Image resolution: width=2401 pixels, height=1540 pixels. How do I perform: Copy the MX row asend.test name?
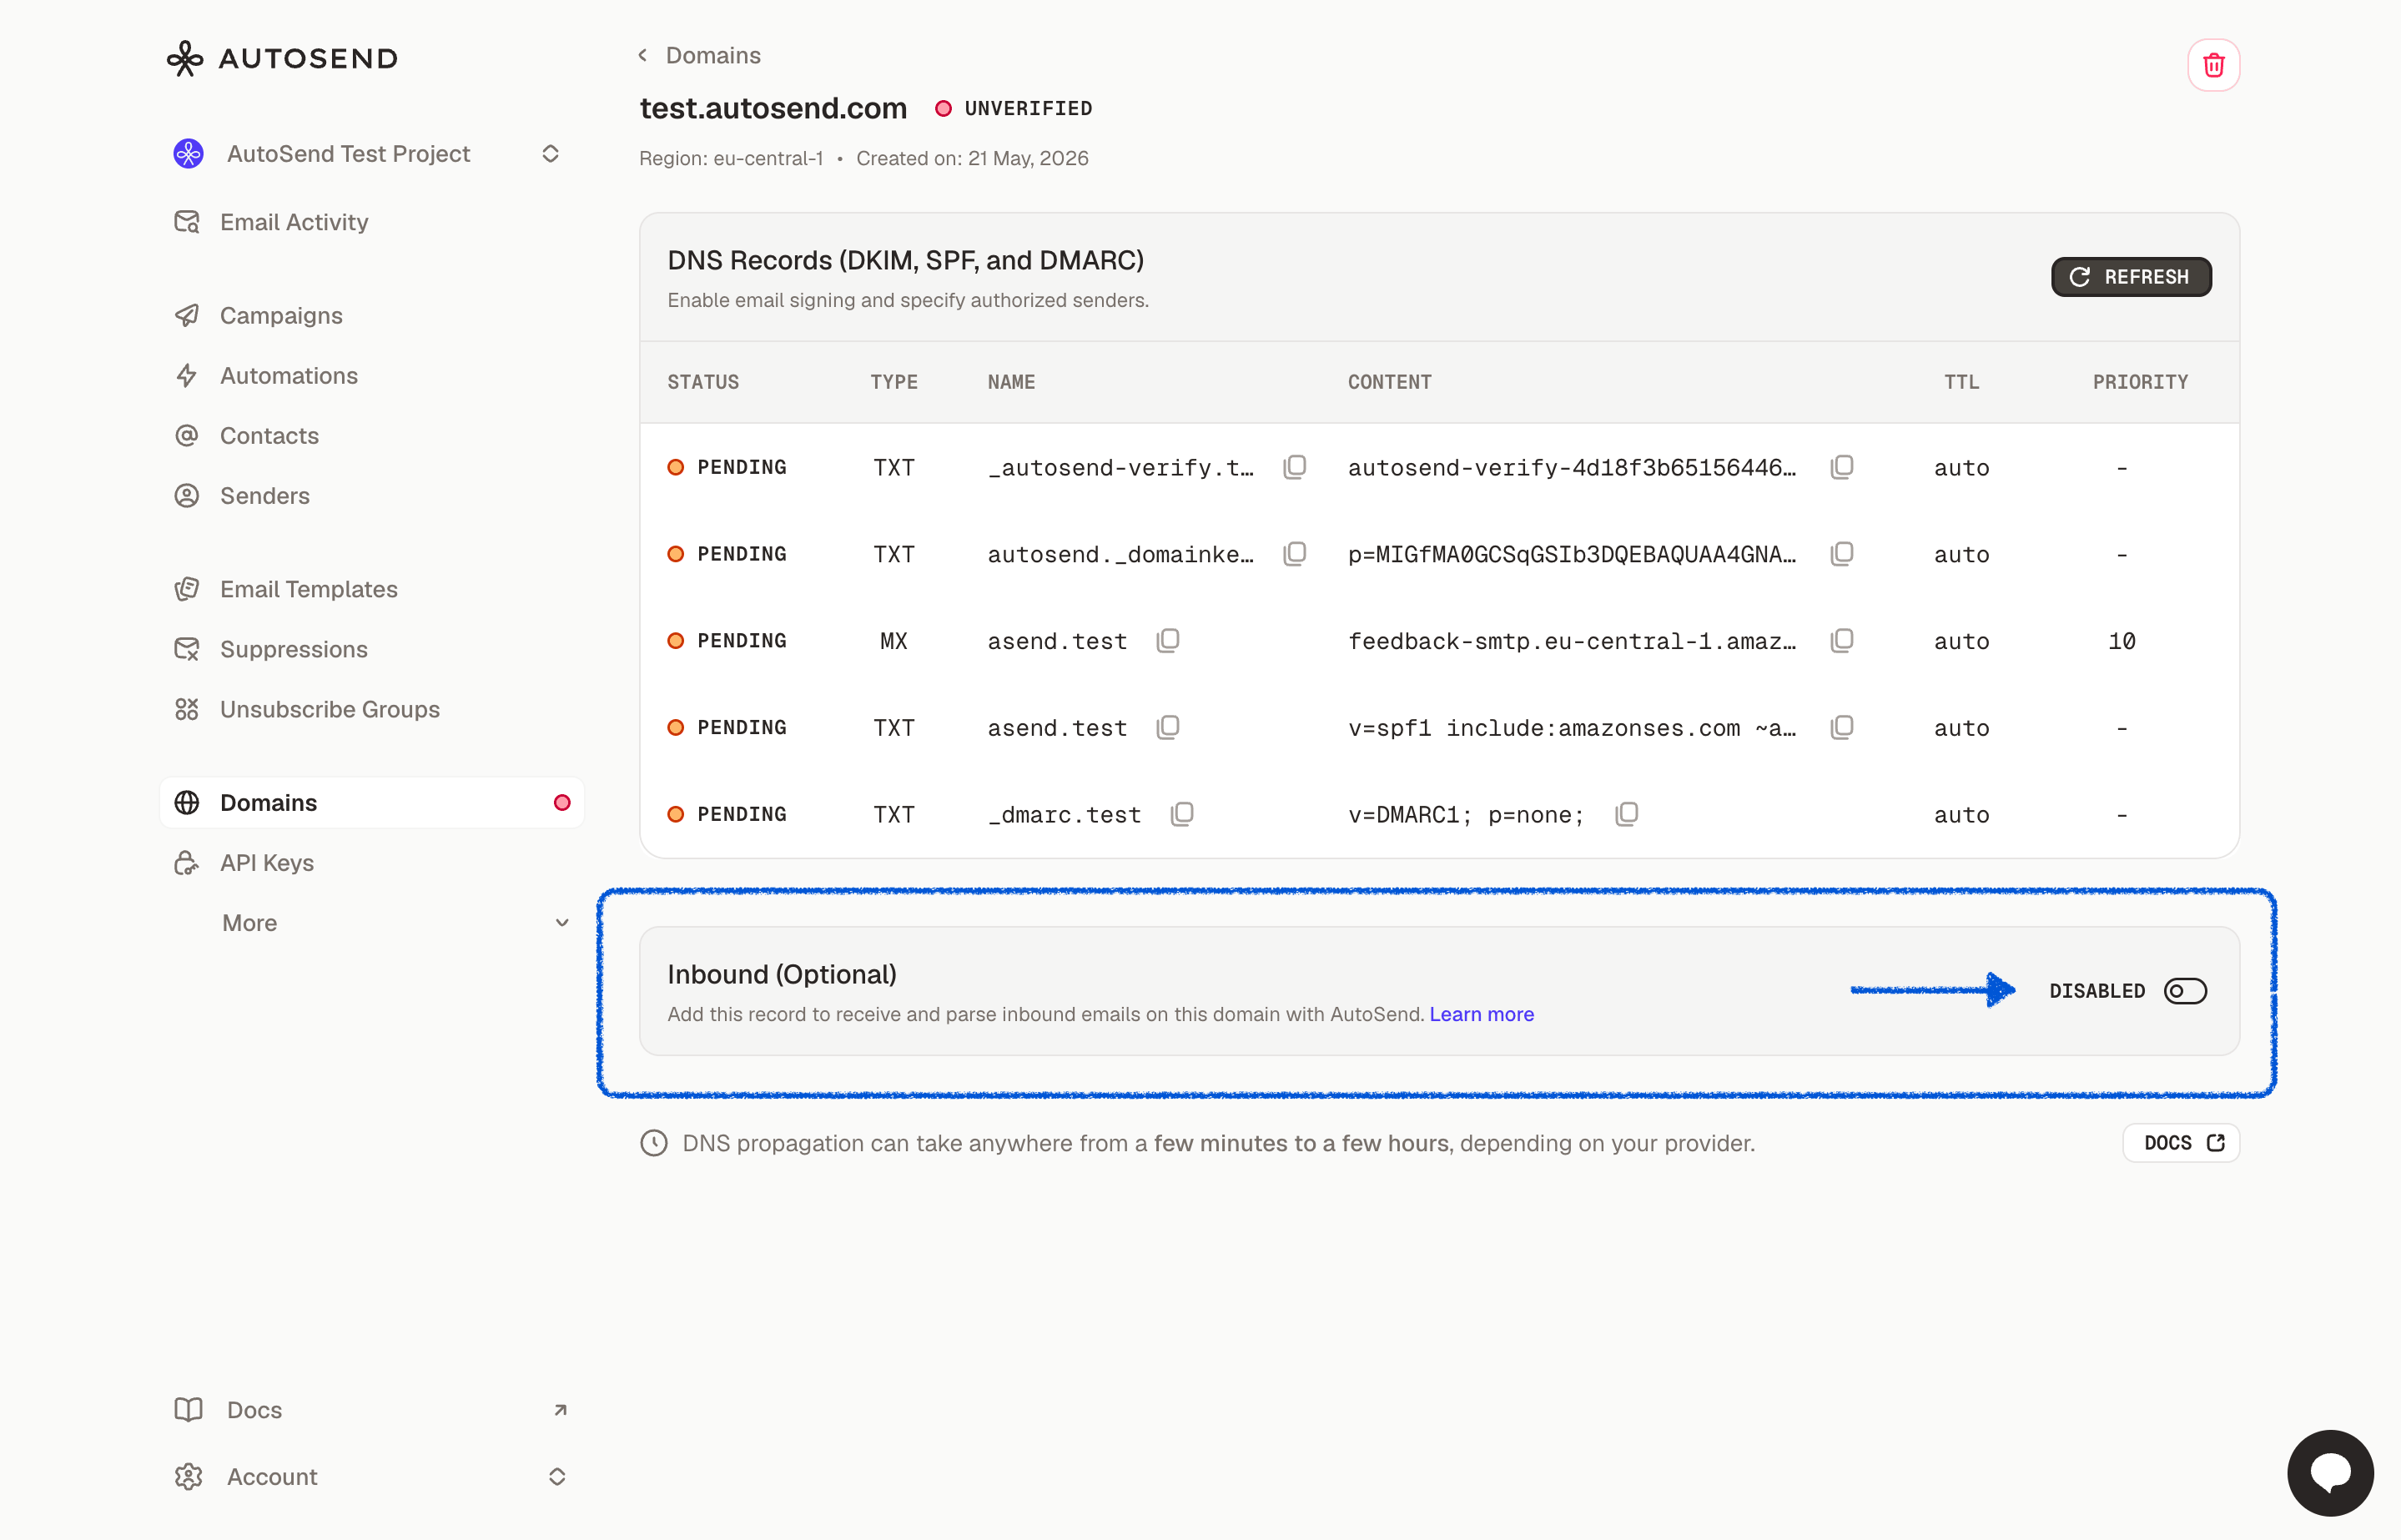1168,641
